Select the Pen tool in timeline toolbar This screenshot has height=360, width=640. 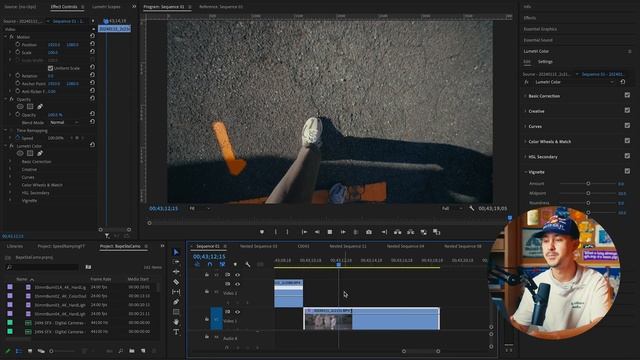point(176,302)
